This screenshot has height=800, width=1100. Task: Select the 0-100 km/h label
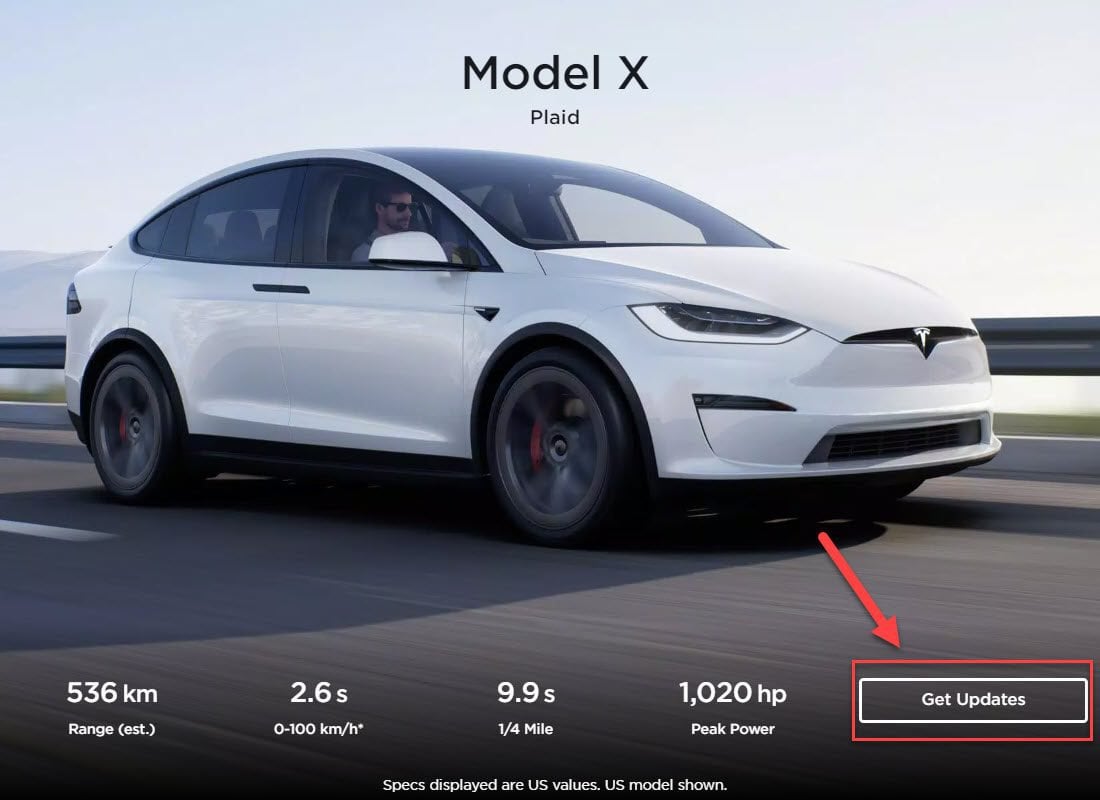click(x=318, y=729)
